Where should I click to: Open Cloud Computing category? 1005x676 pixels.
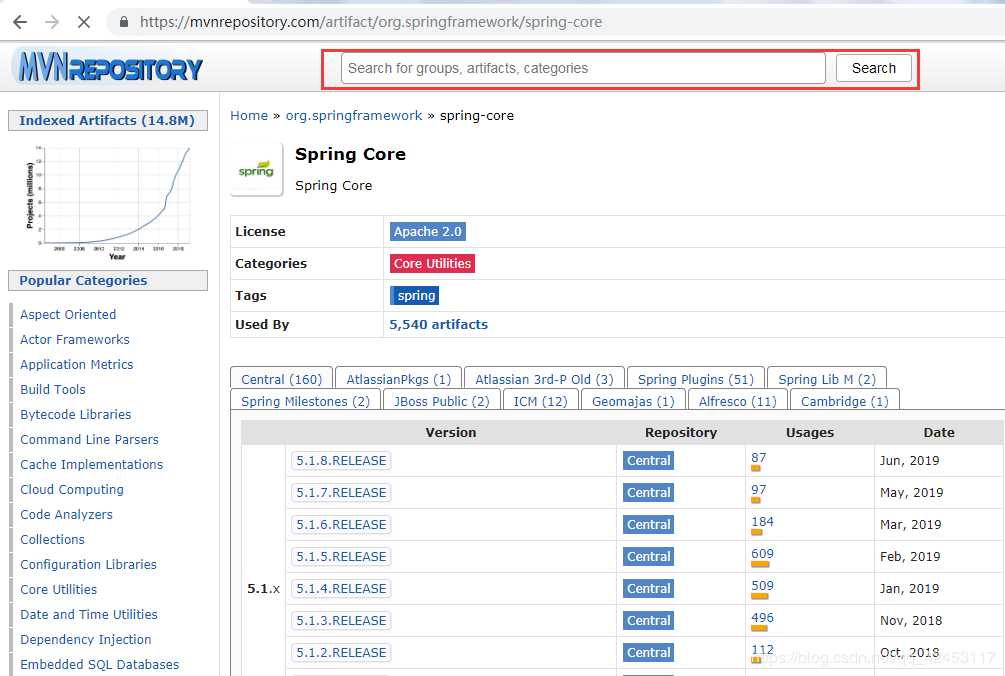(72, 490)
